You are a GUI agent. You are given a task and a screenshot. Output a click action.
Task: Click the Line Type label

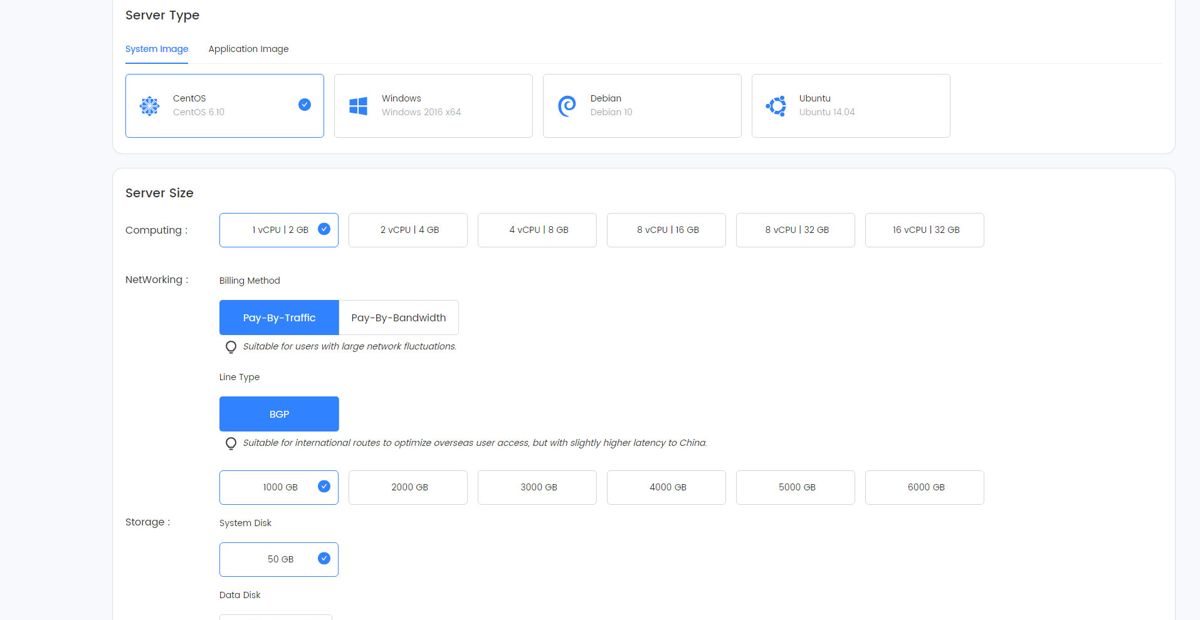[x=239, y=377]
